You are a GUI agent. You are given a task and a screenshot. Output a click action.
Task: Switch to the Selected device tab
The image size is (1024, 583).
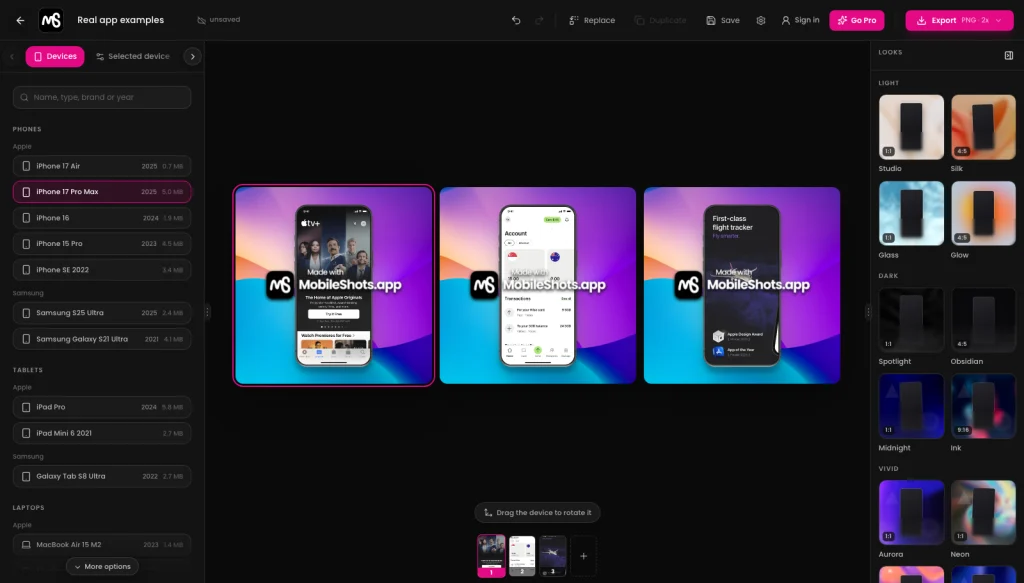point(133,56)
